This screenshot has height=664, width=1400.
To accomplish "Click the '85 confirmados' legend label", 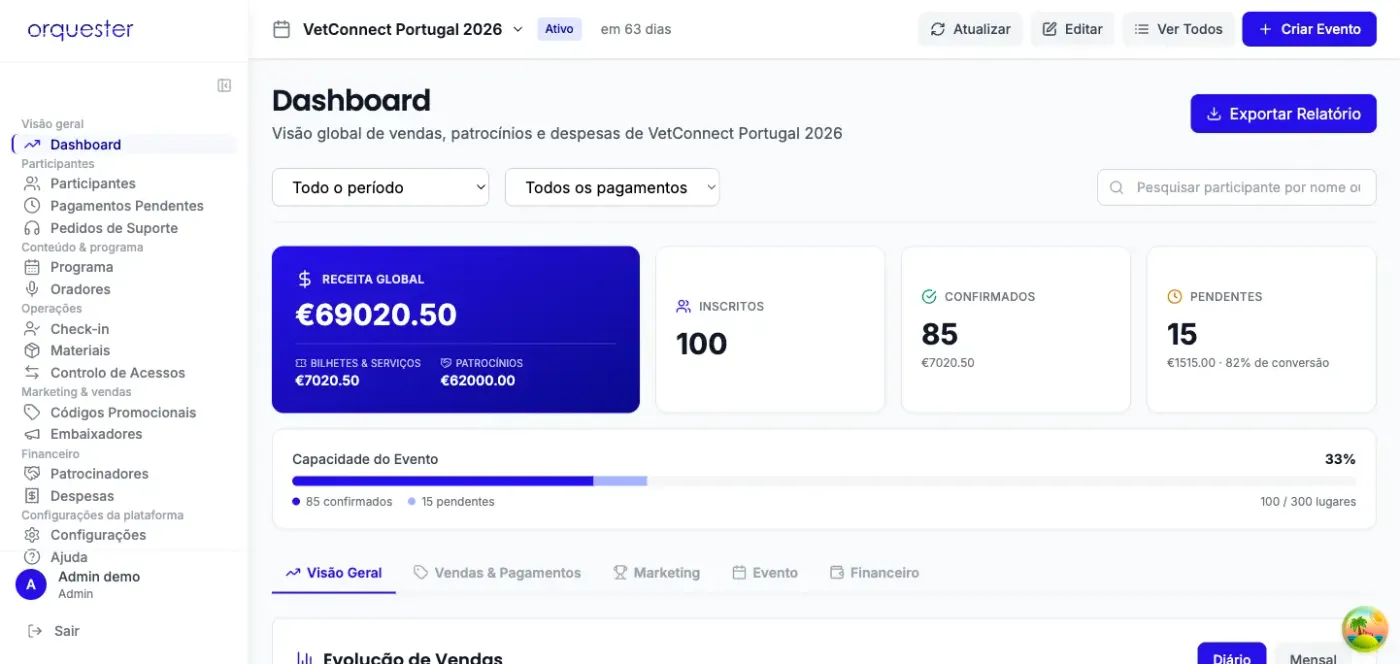I will 349,501.
